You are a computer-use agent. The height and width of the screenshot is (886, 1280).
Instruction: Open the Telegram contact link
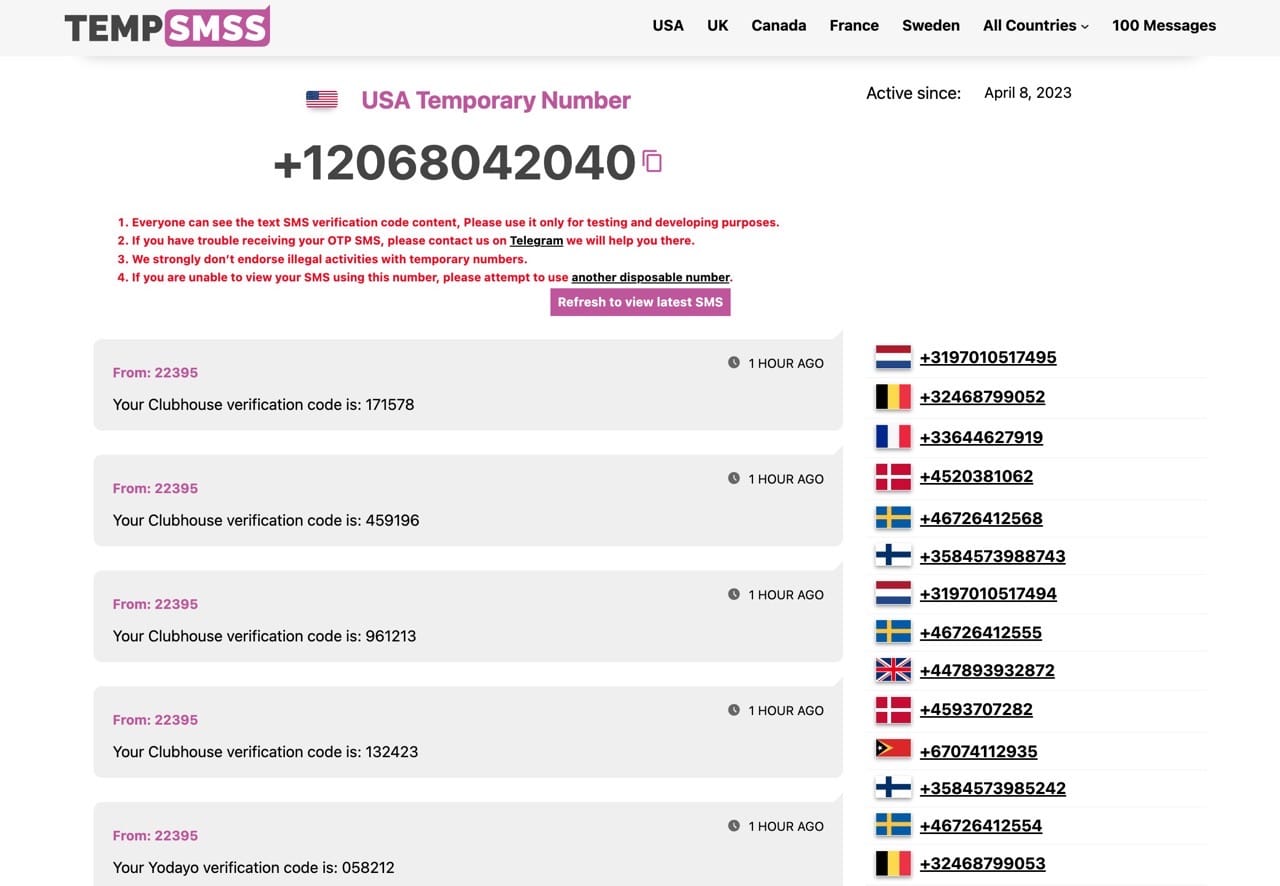point(536,241)
